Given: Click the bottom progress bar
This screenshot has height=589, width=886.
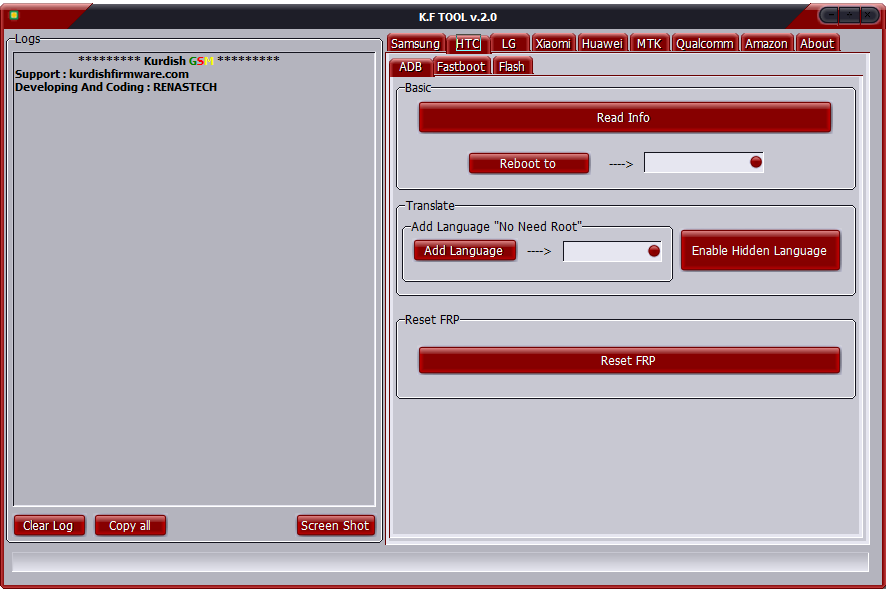Looking at the screenshot, I should (440, 562).
